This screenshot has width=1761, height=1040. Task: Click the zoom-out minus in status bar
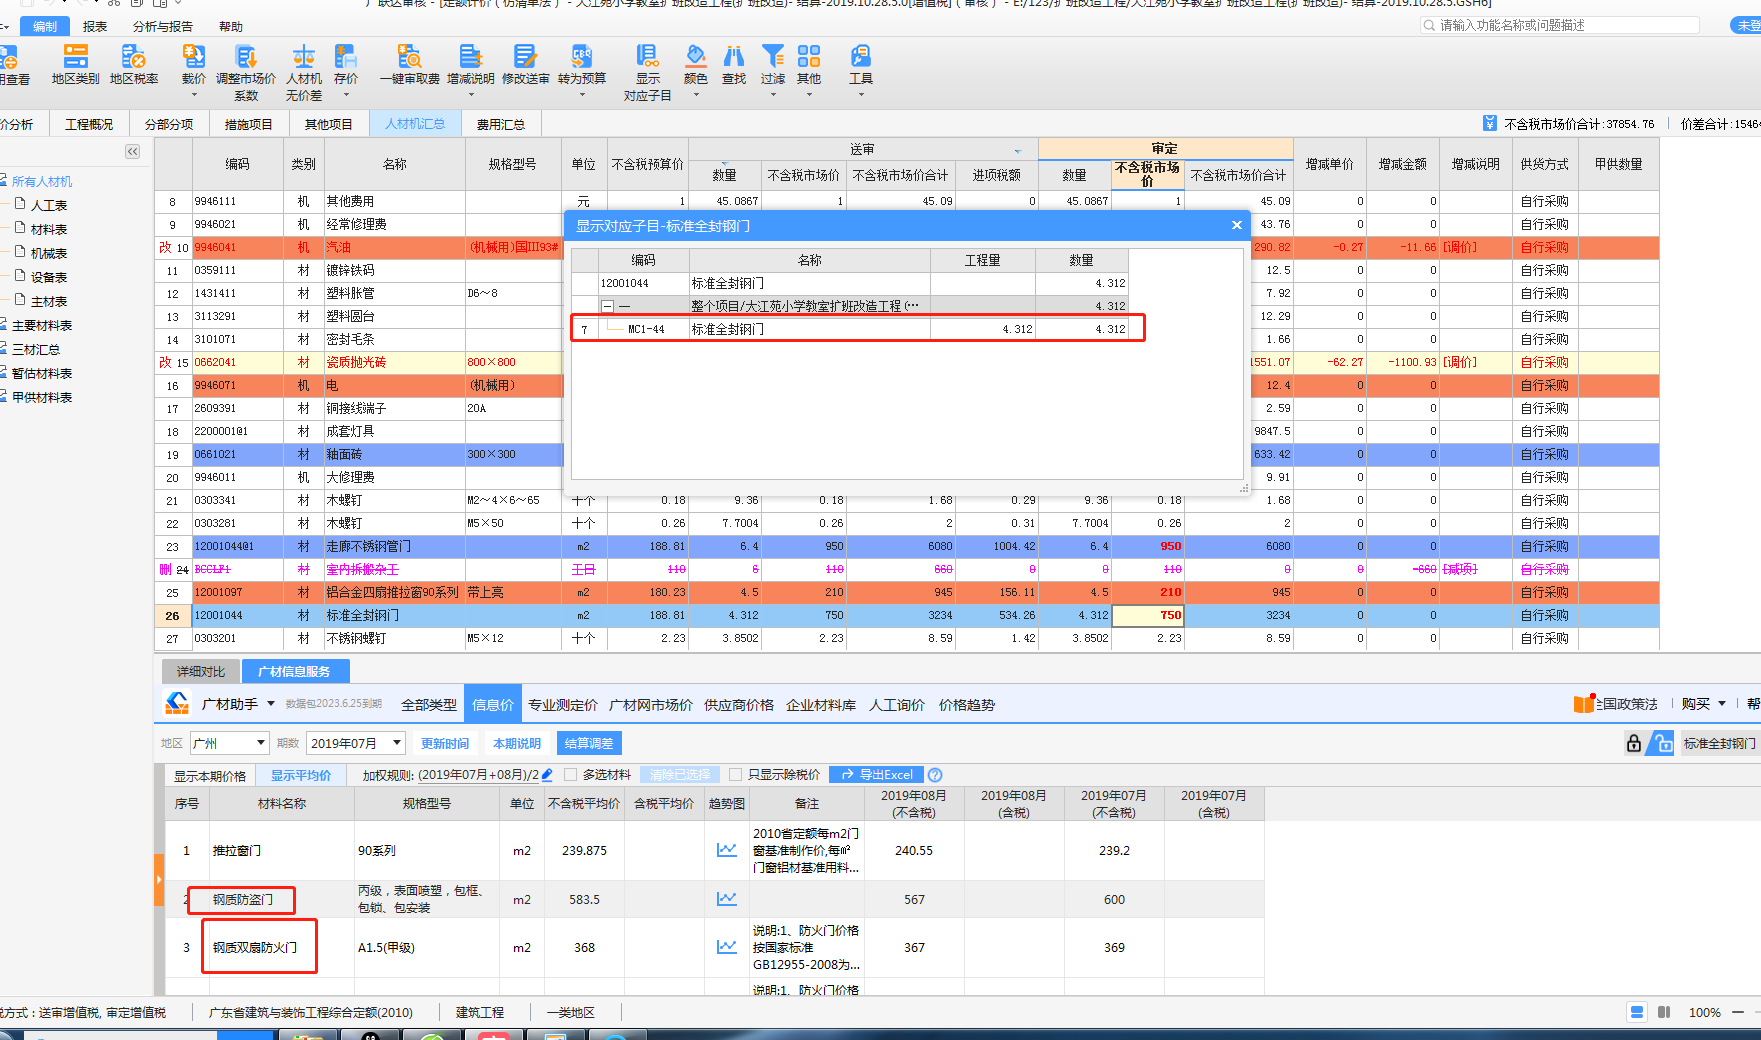[x=1739, y=1012]
